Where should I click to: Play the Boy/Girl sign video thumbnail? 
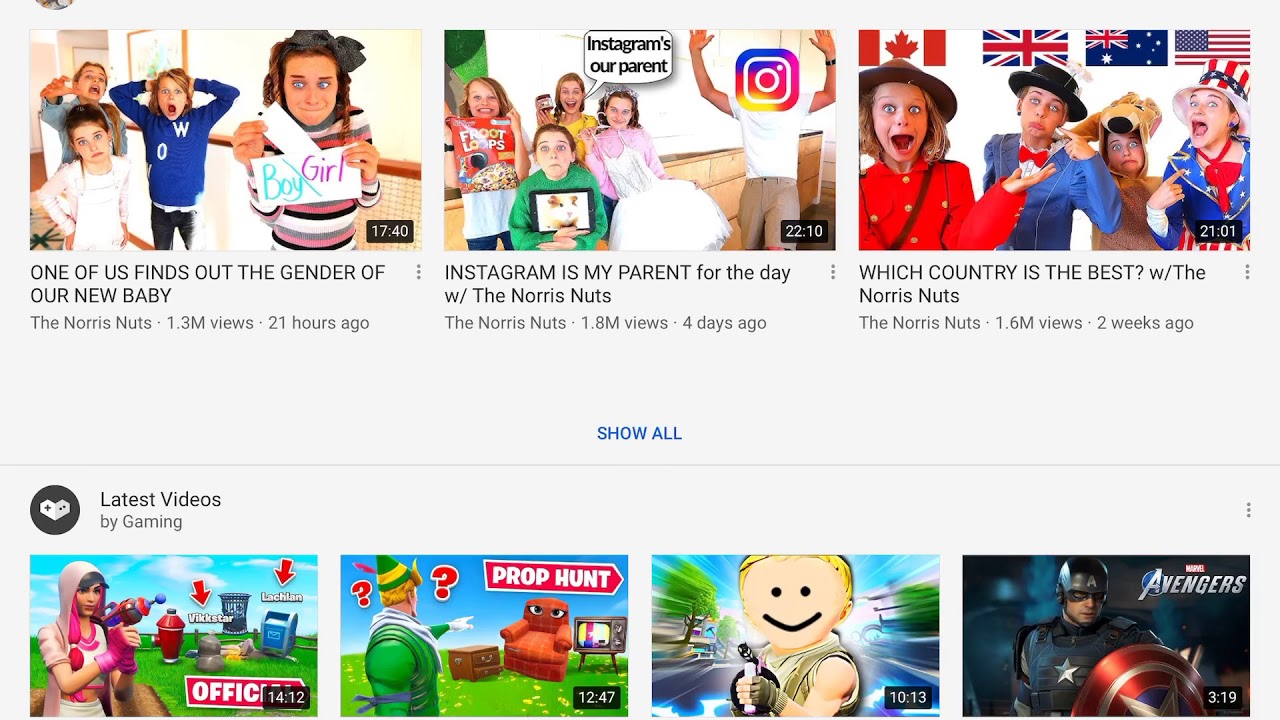(225, 140)
